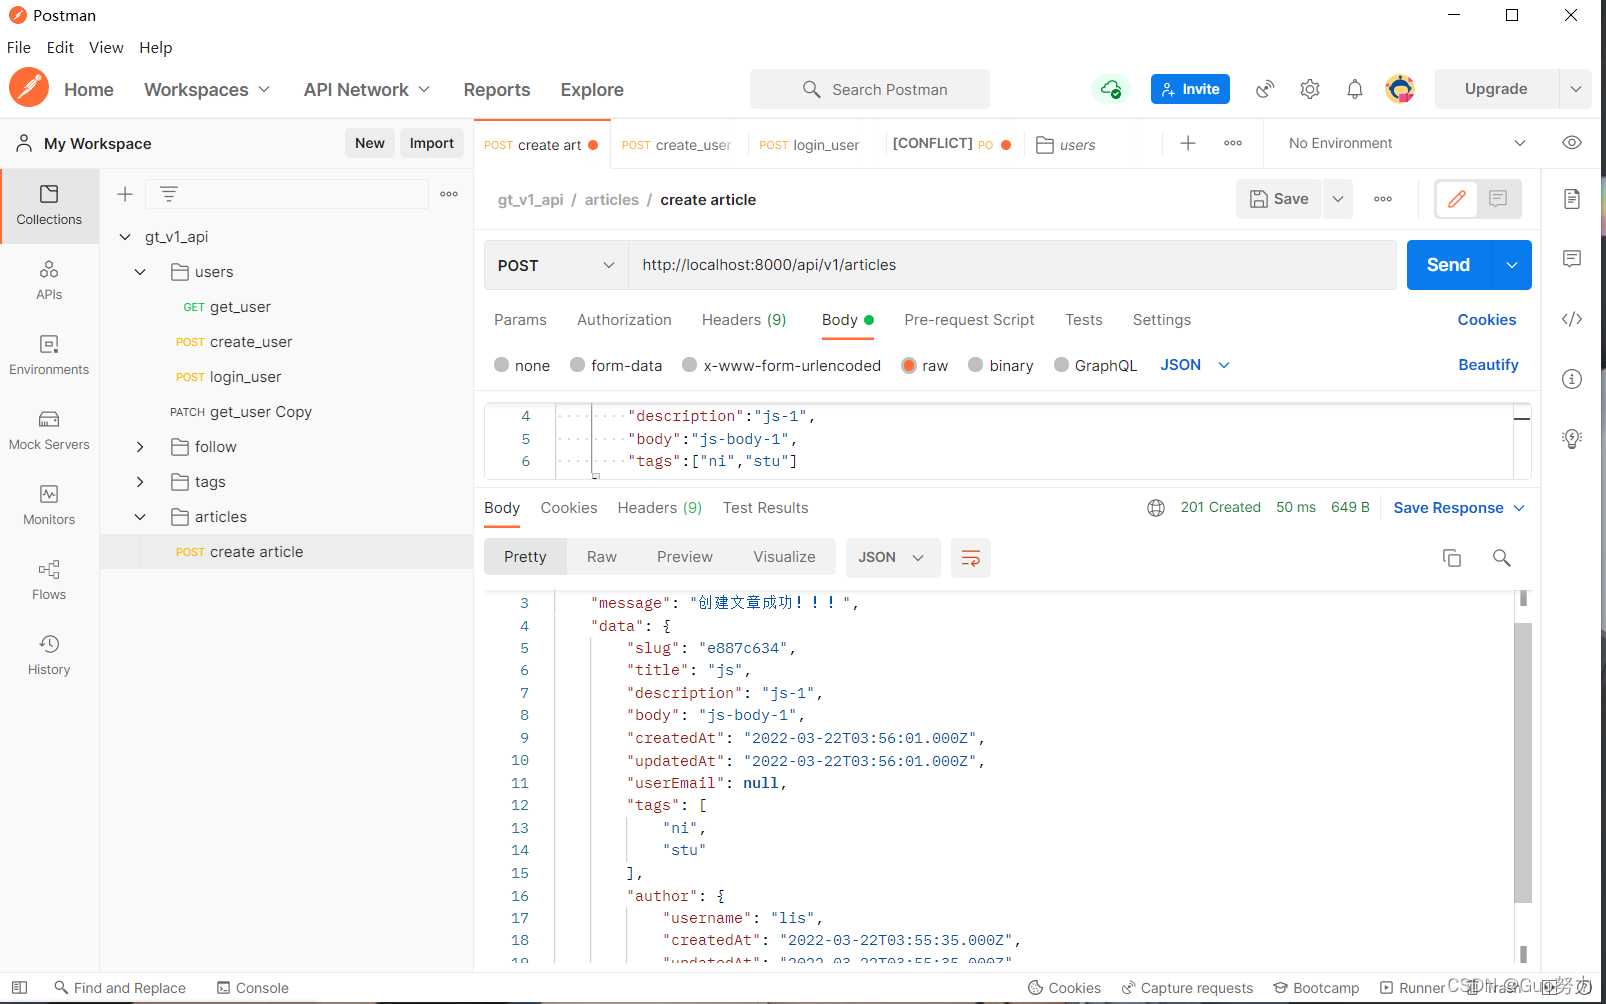1606x1004 pixels.
Task: Open the response JSON format dropdown
Action: [892, 558]
